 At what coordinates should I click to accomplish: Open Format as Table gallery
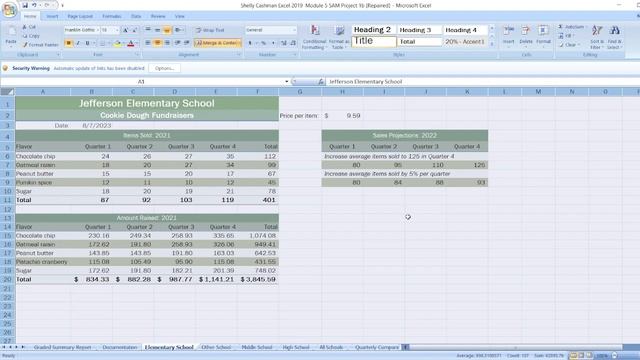point(339,37)
